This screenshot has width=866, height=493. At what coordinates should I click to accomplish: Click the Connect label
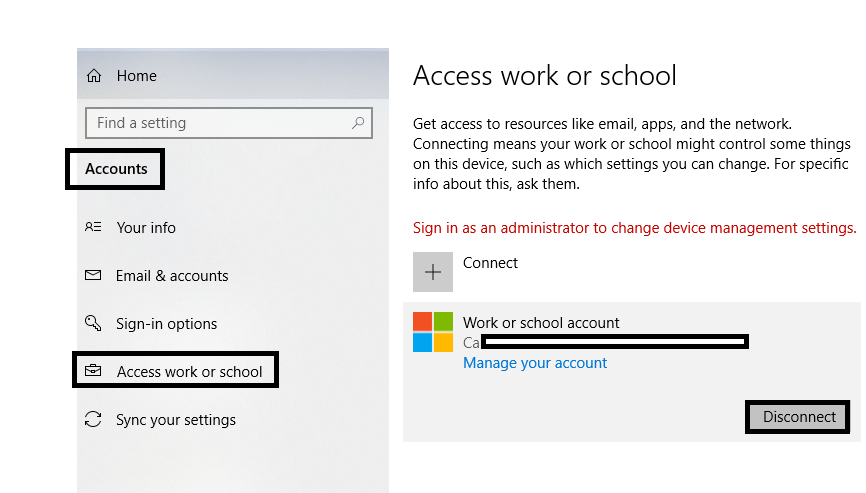[x=490, y=263]
